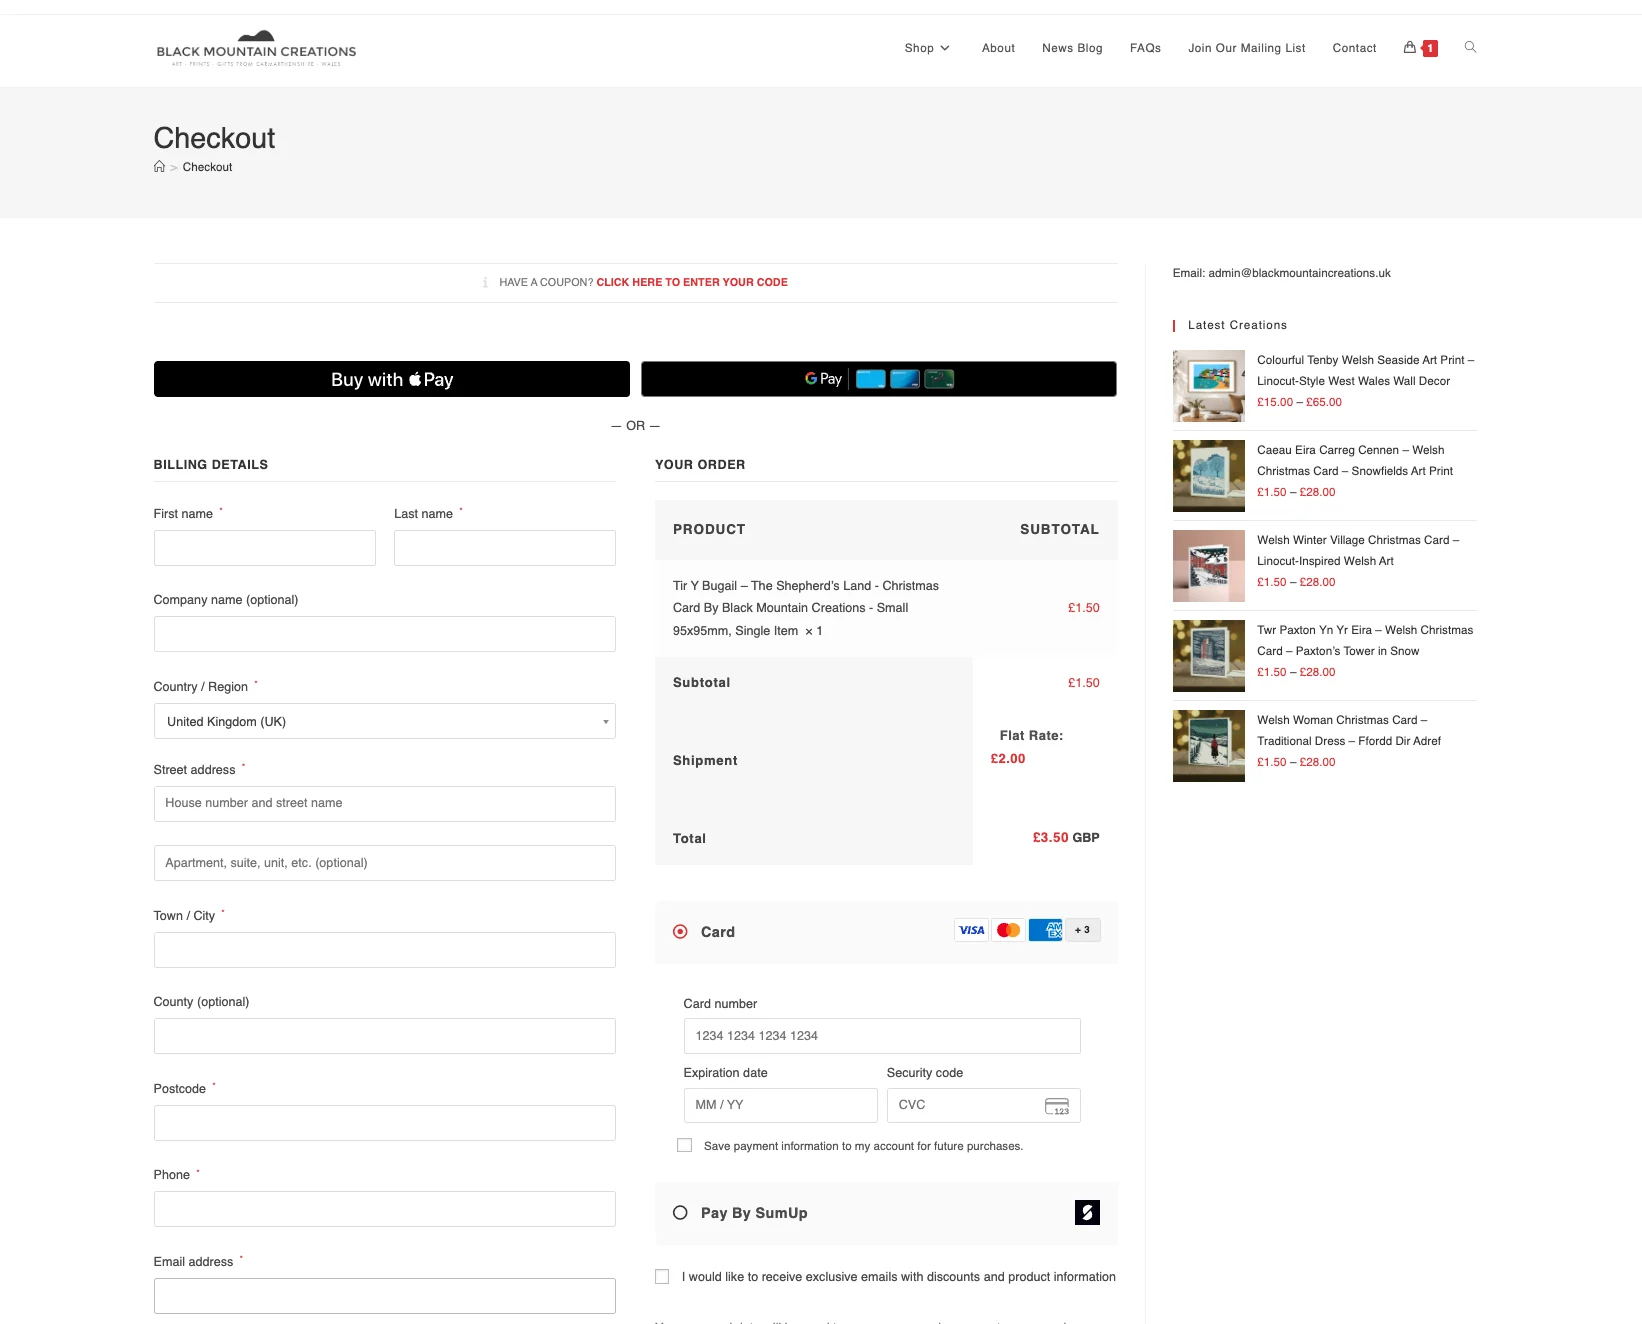
Task: Click the Black Mountain Creations logo
Action: 256,48
